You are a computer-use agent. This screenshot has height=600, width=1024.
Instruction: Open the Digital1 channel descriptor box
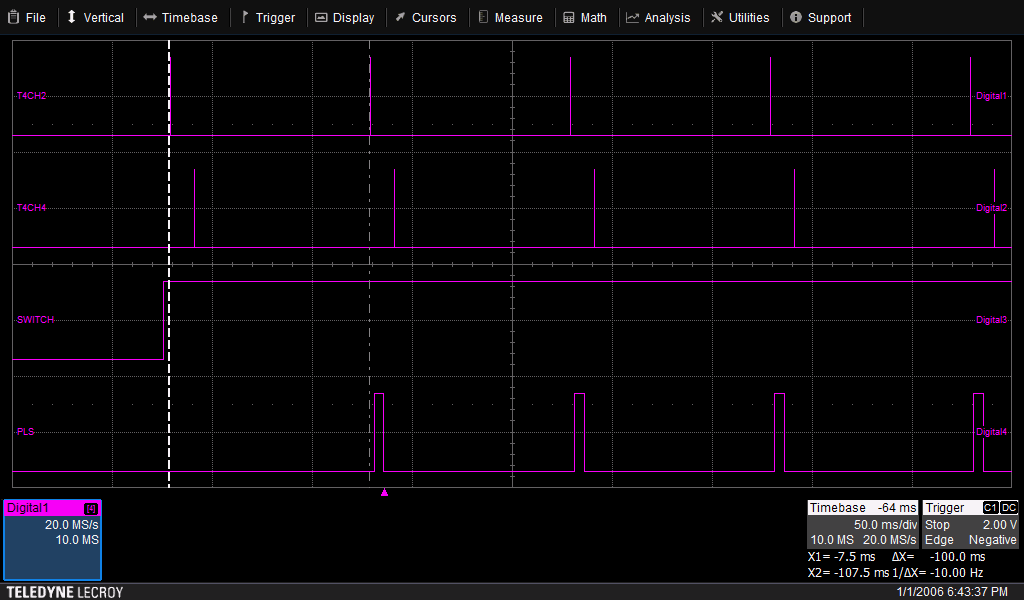[52, 540]
